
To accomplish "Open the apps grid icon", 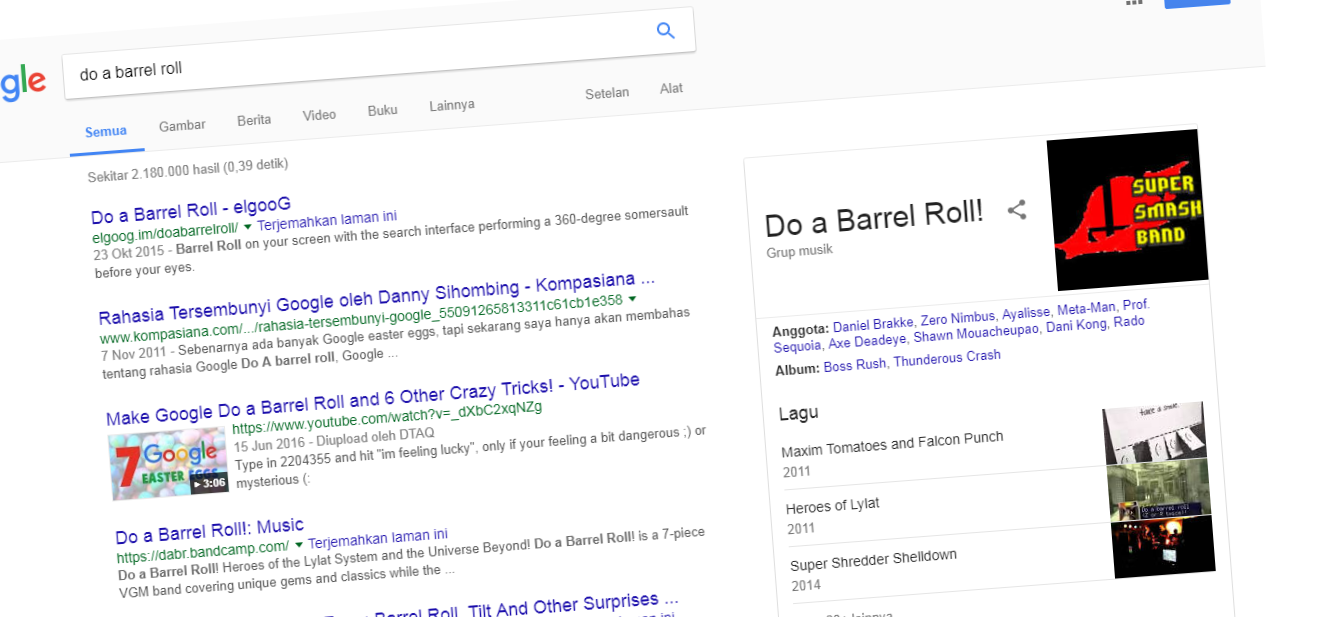I will pos(1133,2).
